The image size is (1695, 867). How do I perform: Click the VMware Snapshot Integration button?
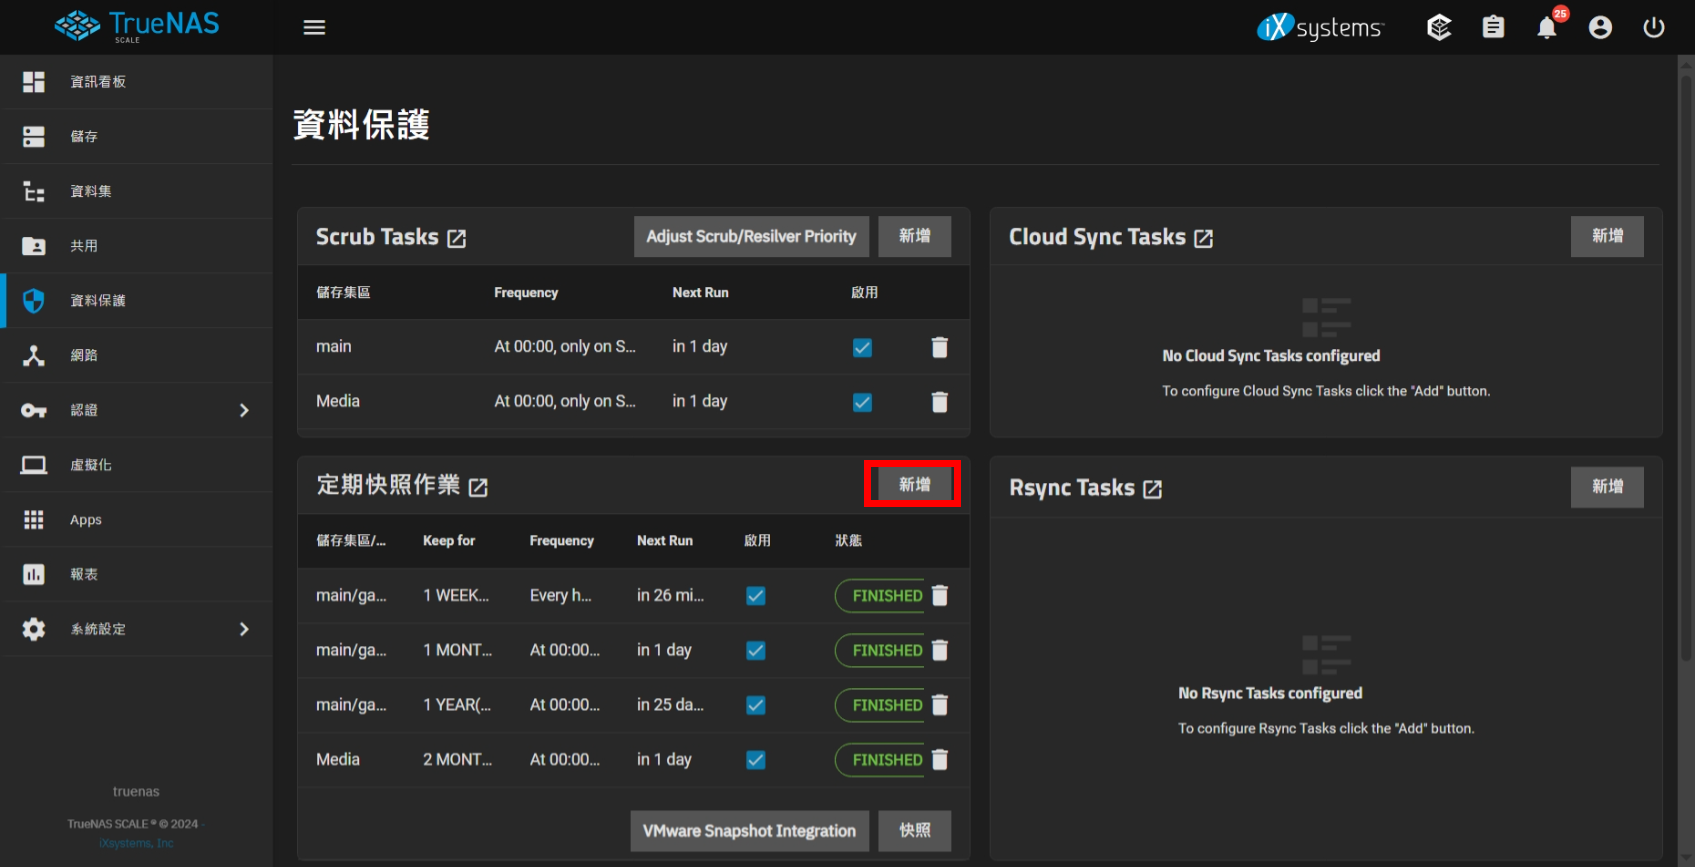click(x=749, y=831)
